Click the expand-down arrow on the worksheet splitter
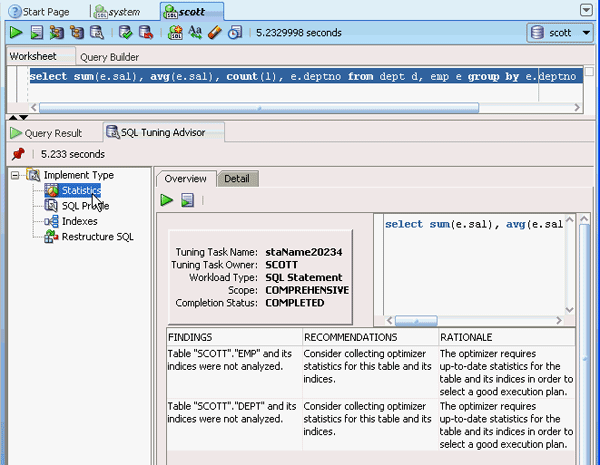This screenshot has width=600, height=465. click(24, 117)
